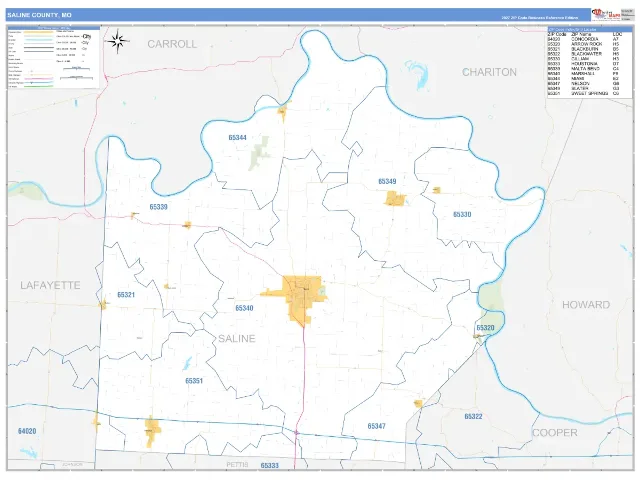640x480 pixels.
Task: Click the ZIP Name column heading
Action: 580,34
